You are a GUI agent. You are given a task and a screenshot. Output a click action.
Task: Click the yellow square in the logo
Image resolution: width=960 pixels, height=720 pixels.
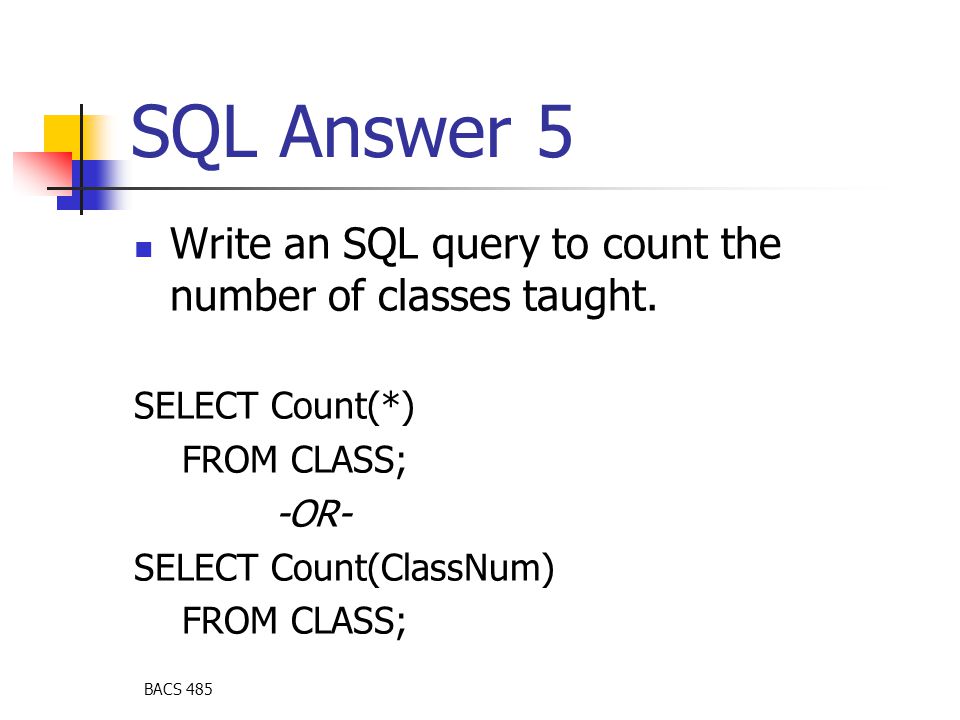coord(66,137)
